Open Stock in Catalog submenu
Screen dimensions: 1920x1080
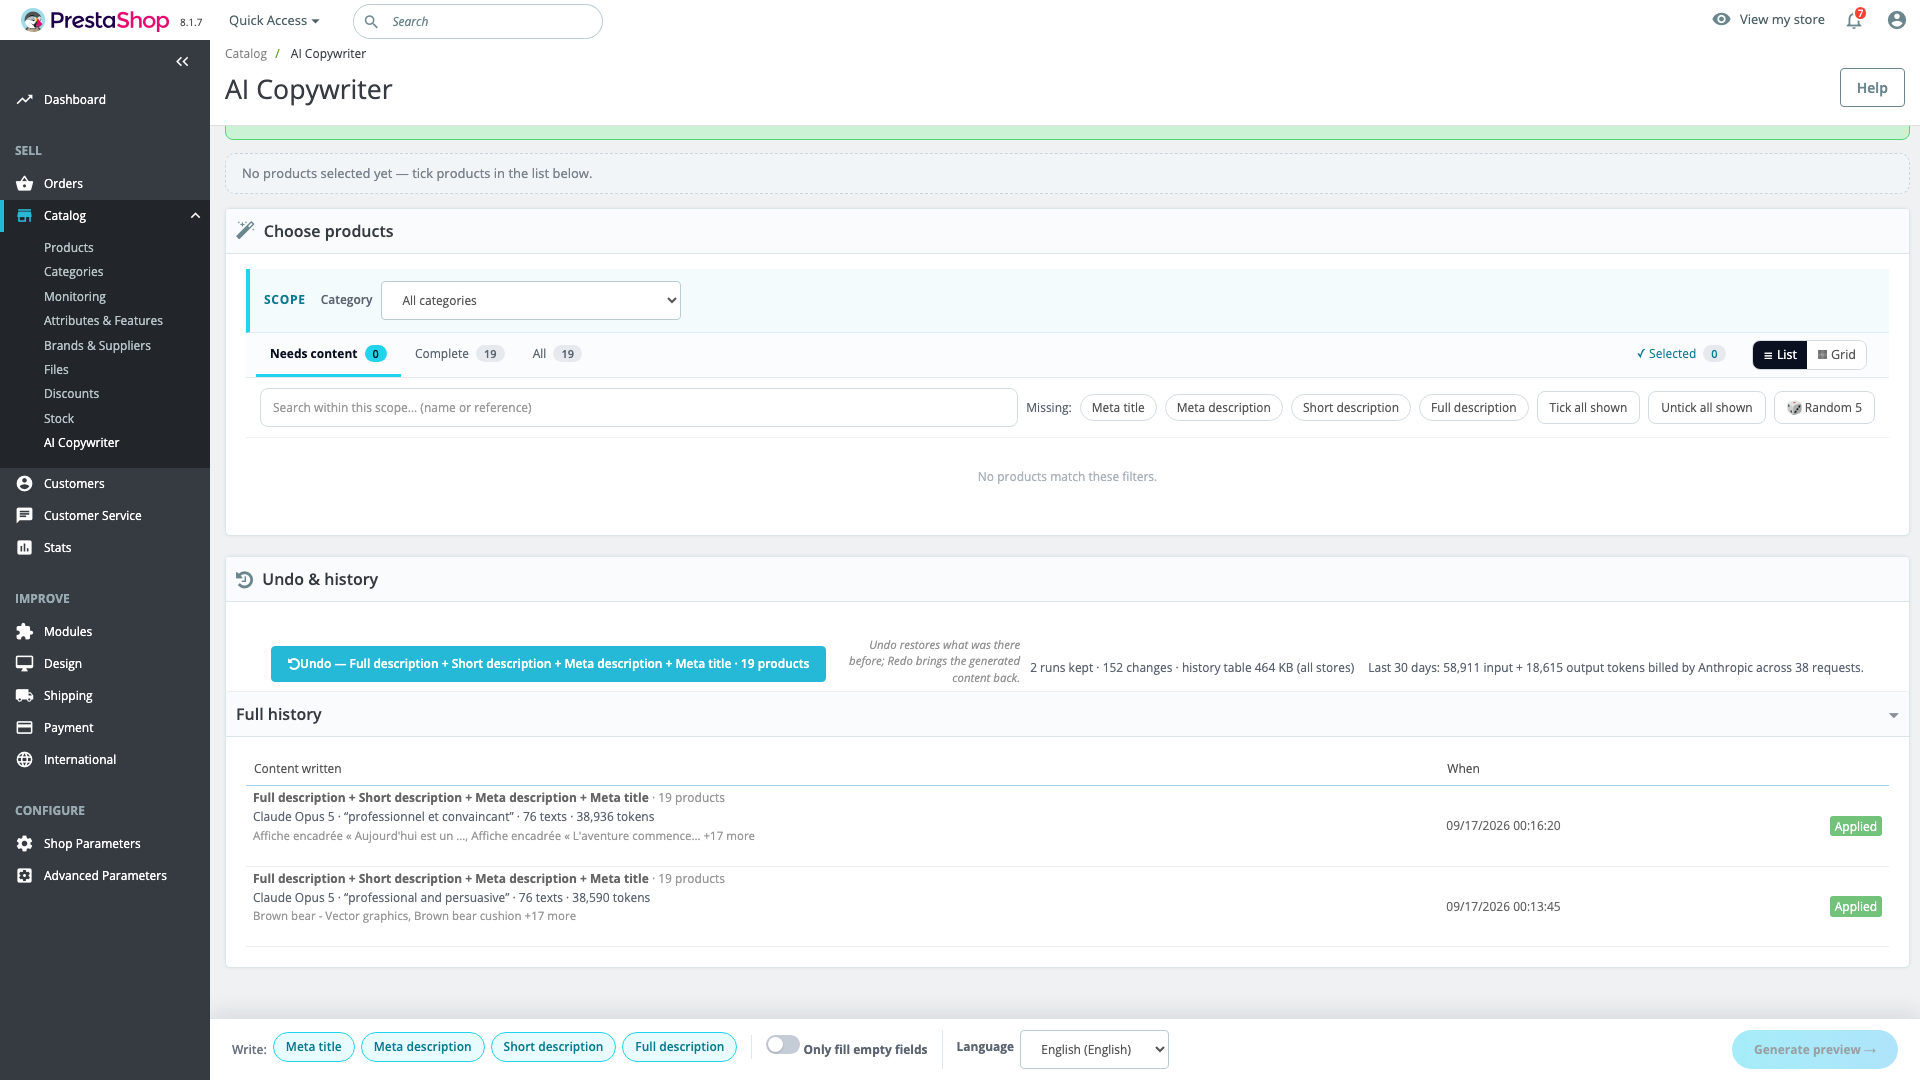[59, 419]
